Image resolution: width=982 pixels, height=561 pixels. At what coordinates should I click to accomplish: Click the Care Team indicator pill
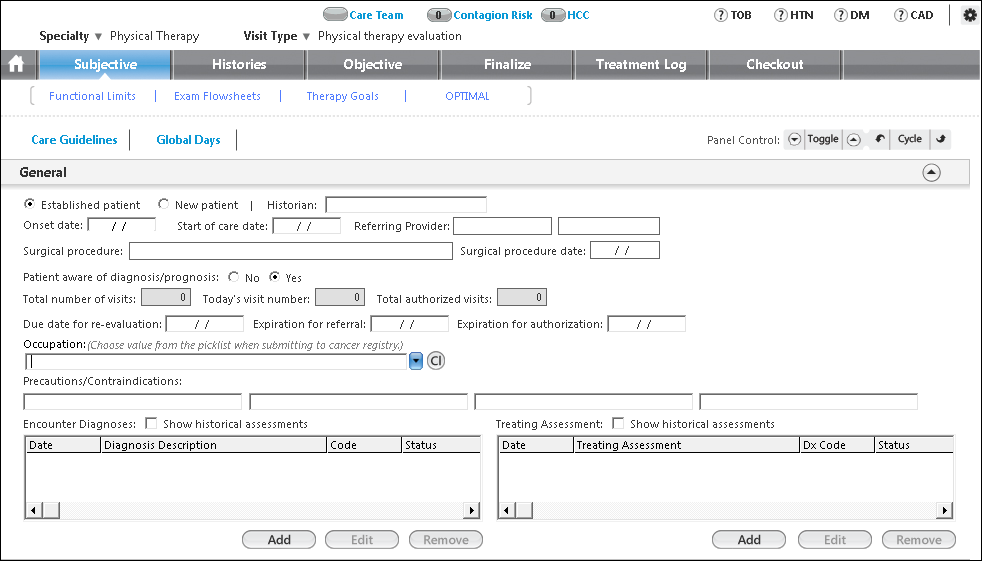(335, 14)
